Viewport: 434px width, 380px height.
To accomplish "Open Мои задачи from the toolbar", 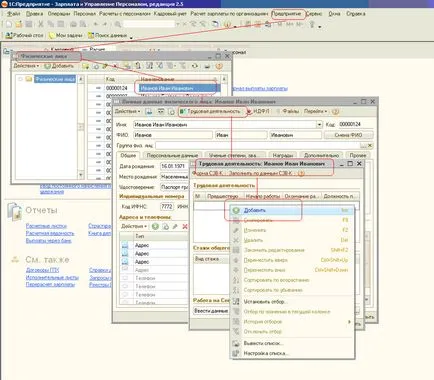I will (66, 35).
